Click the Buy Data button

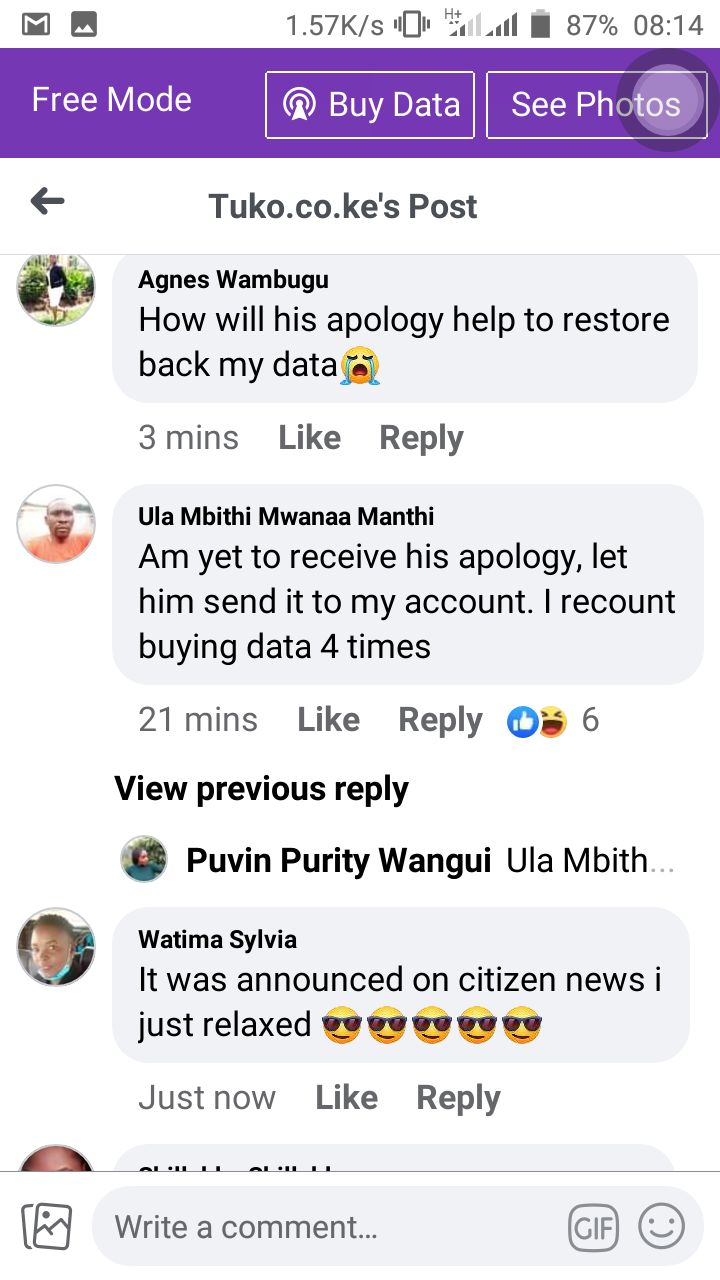(x=370, y=105)
